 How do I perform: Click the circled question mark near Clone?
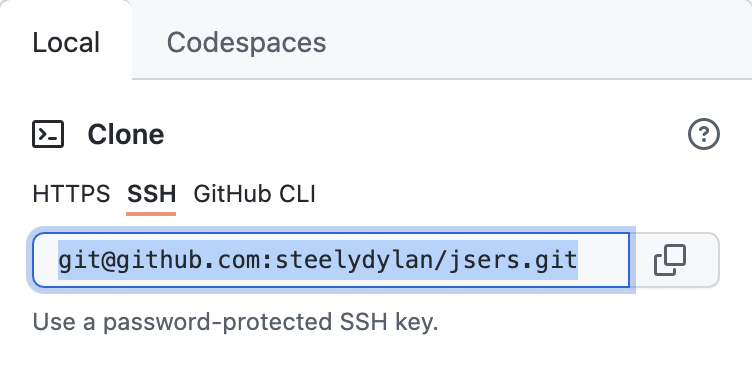tap(704, 135)
